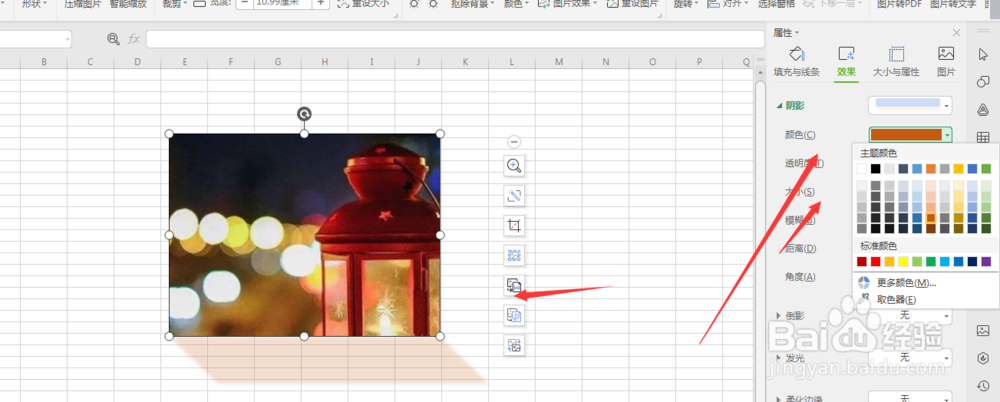Click 智能缩放 button in ribbon
The image size is (1000, 402).
[x=128, y=4]
